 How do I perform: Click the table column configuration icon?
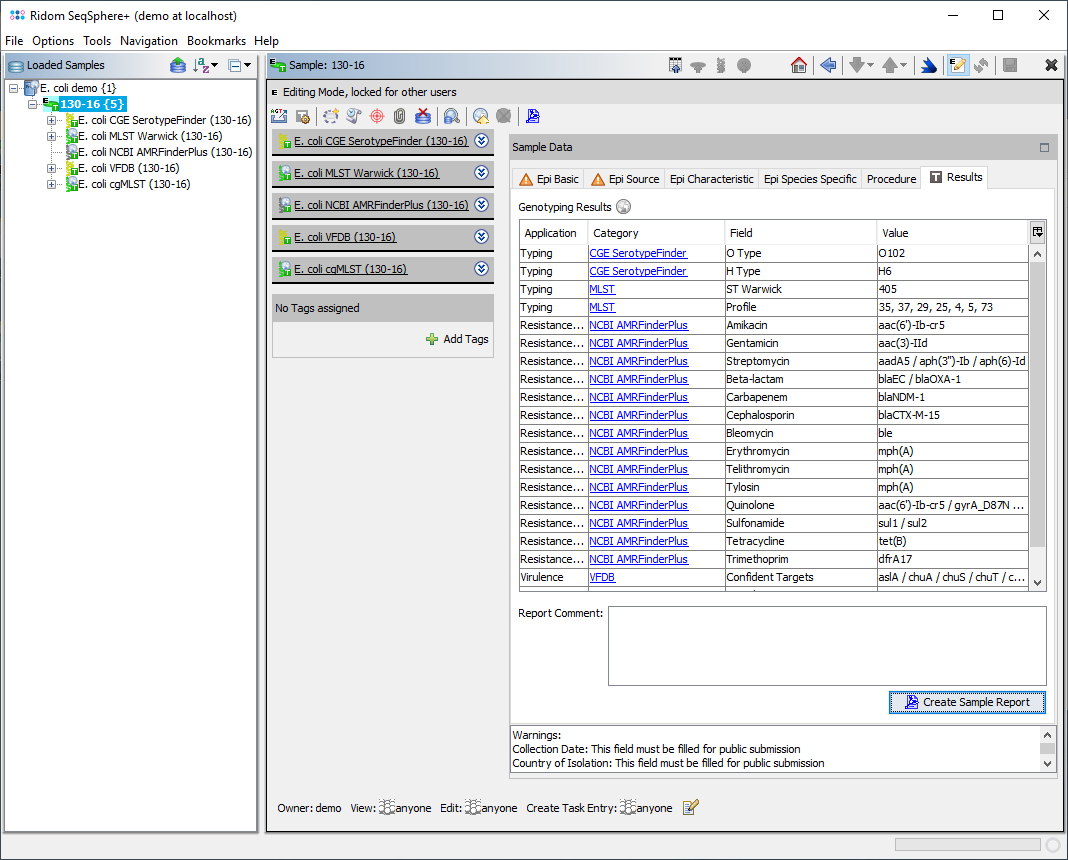(x=1038, y=232)
